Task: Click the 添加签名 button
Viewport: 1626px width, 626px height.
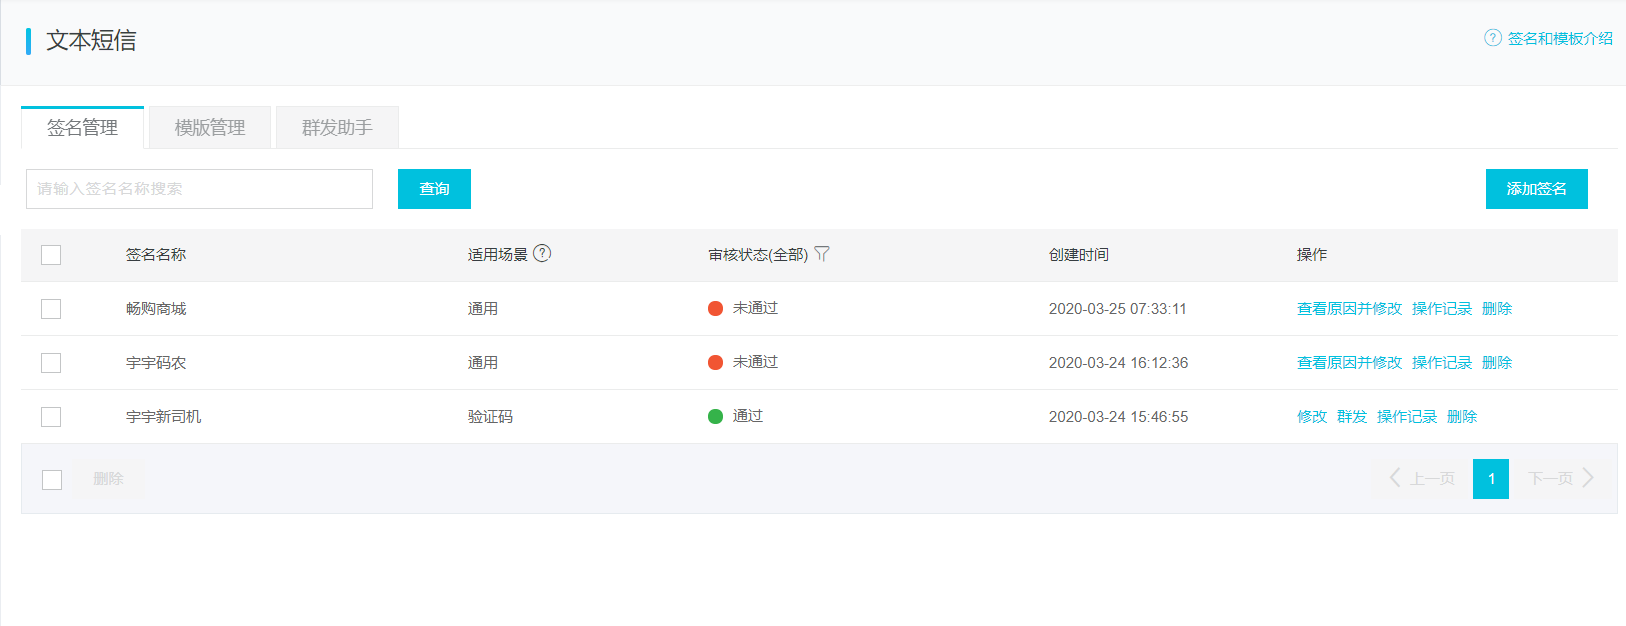Action: 1536,189
